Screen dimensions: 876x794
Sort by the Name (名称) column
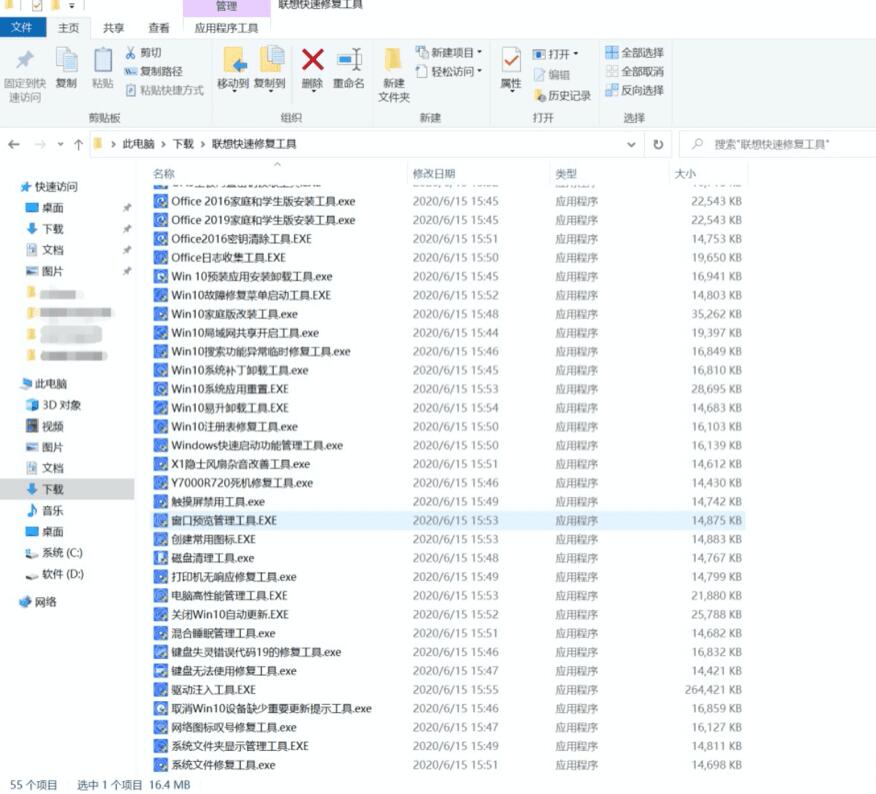(x=164, y=173)
